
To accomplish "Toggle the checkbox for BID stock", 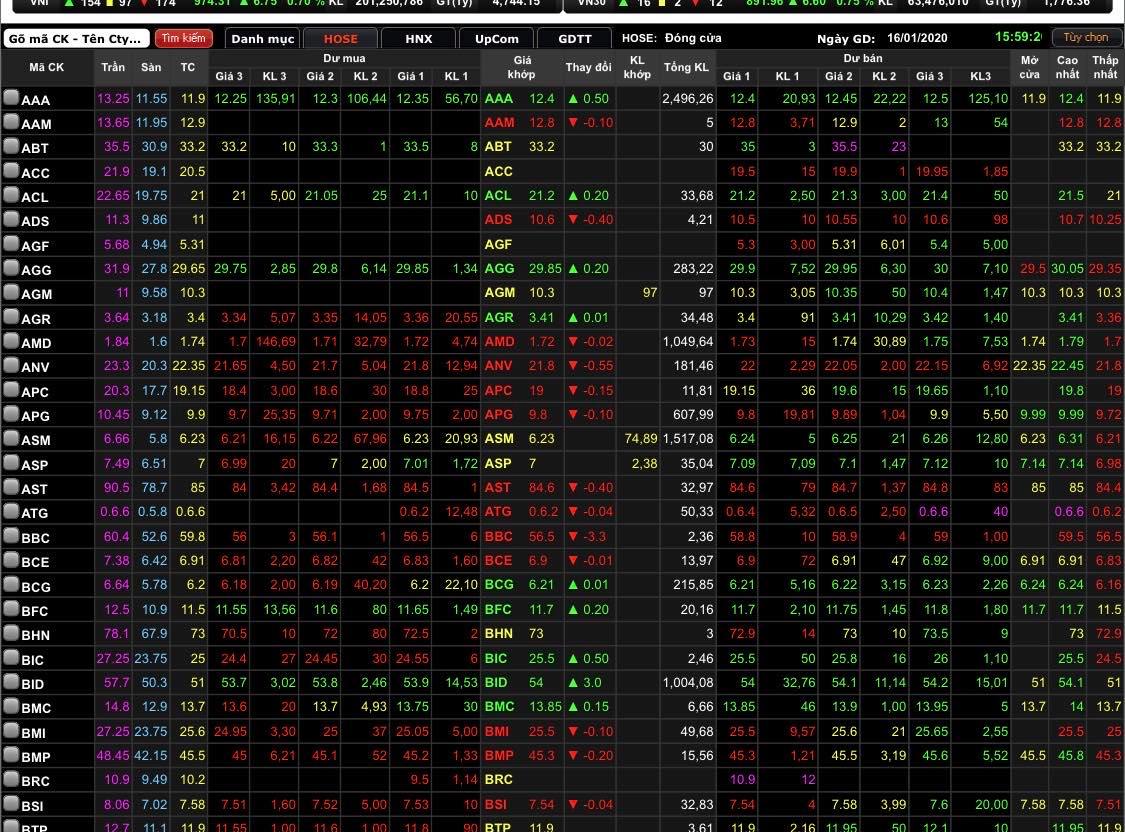I will pos(11,683).
